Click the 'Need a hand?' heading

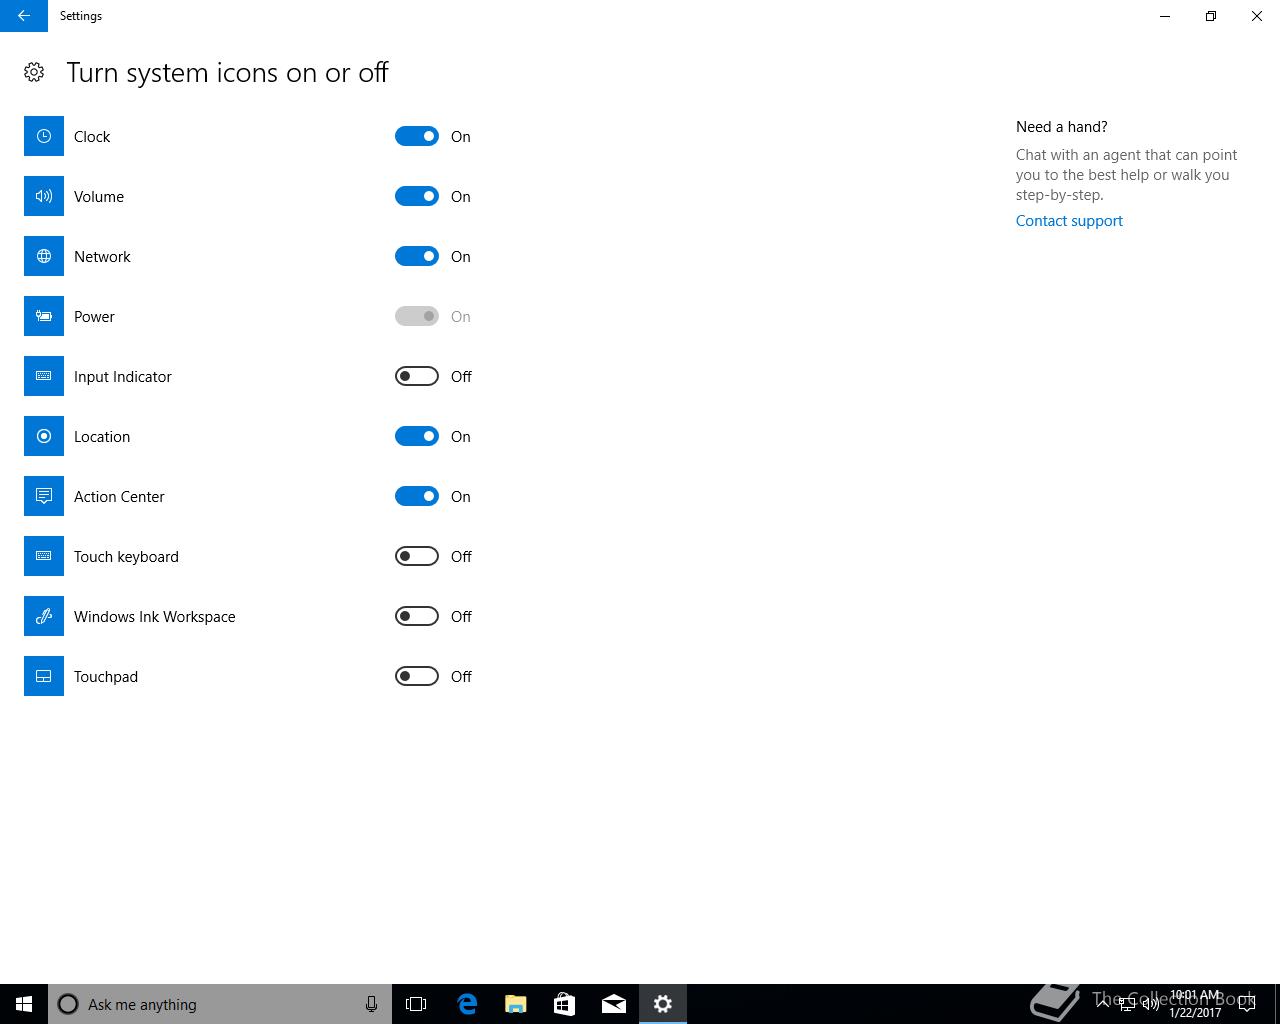tap(1061, 127)
